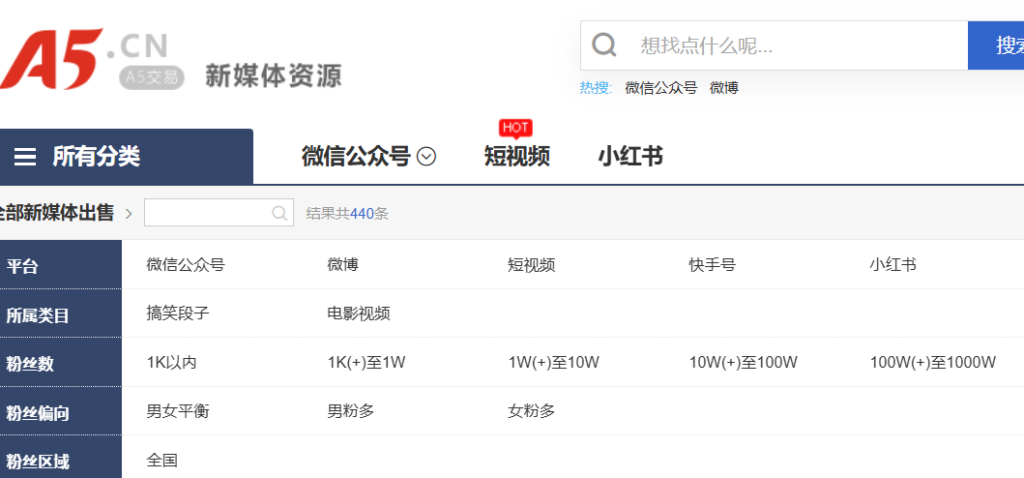Viewport: 1024px width, 478px height.
Task: Select fan preference 女粉多
Action: (x=531, y=411)
